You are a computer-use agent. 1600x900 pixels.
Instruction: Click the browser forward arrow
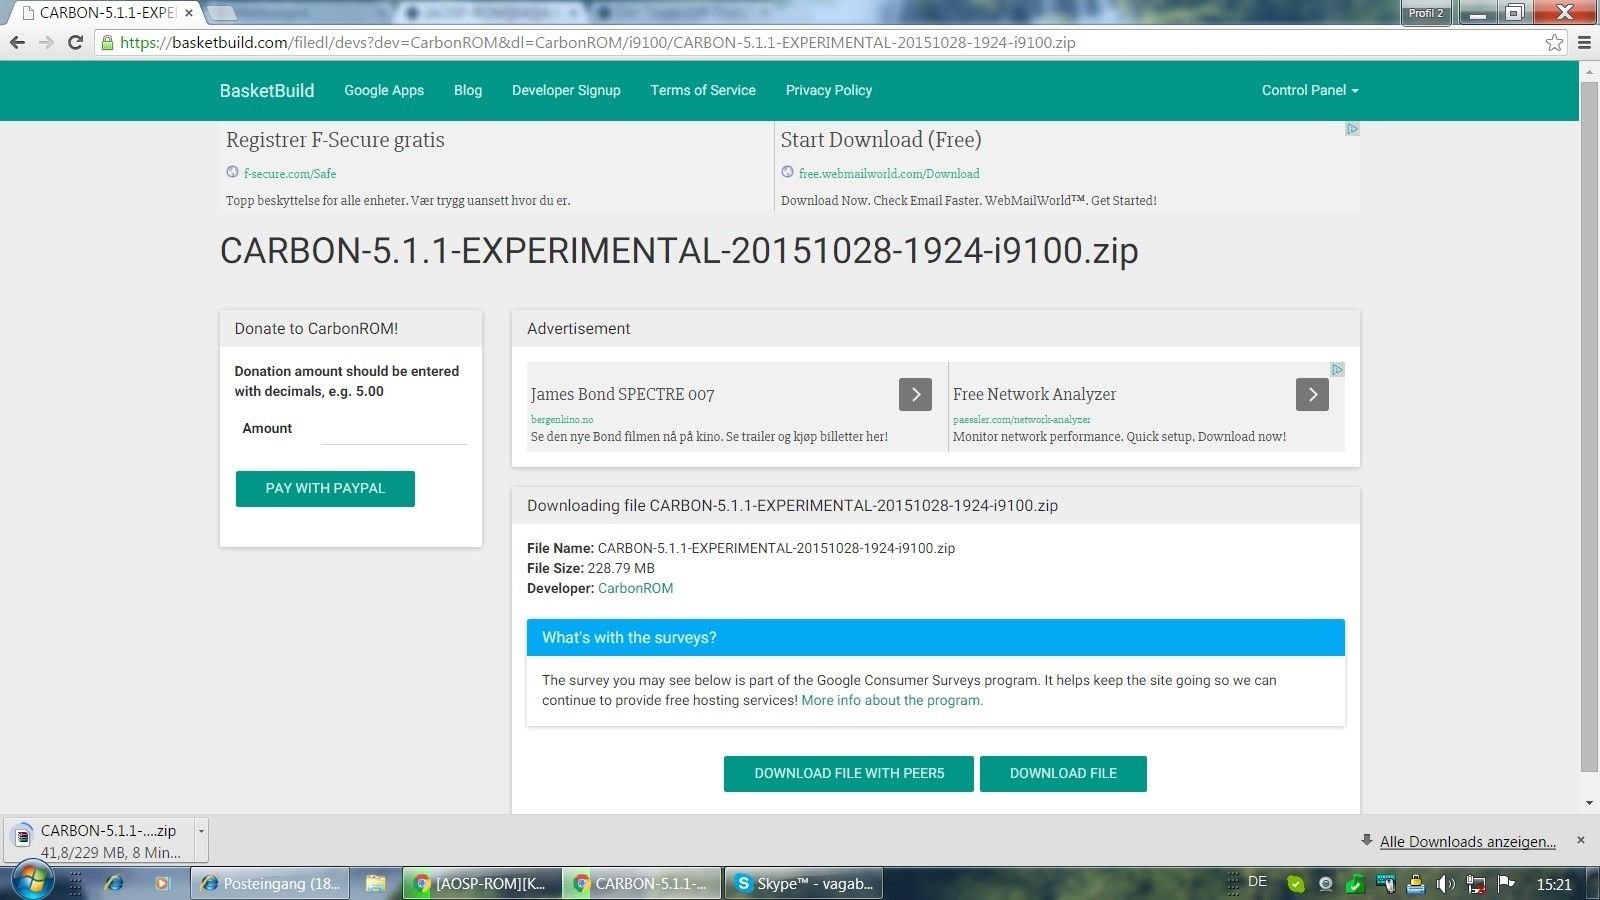(46, 42)
